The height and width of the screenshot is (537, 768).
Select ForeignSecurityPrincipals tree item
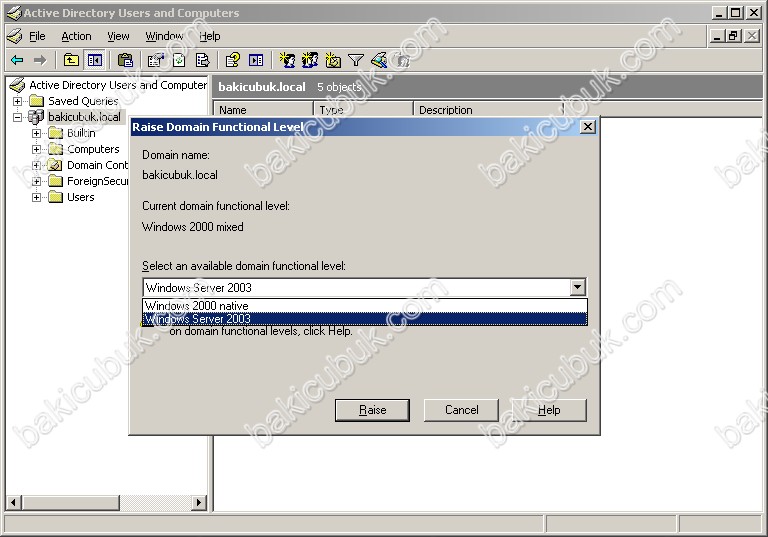coord(97,181)
